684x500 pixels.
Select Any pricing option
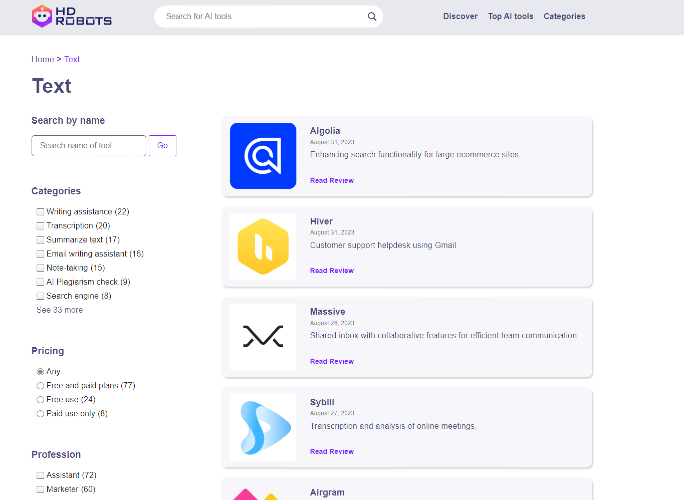[x=40, y=371]
